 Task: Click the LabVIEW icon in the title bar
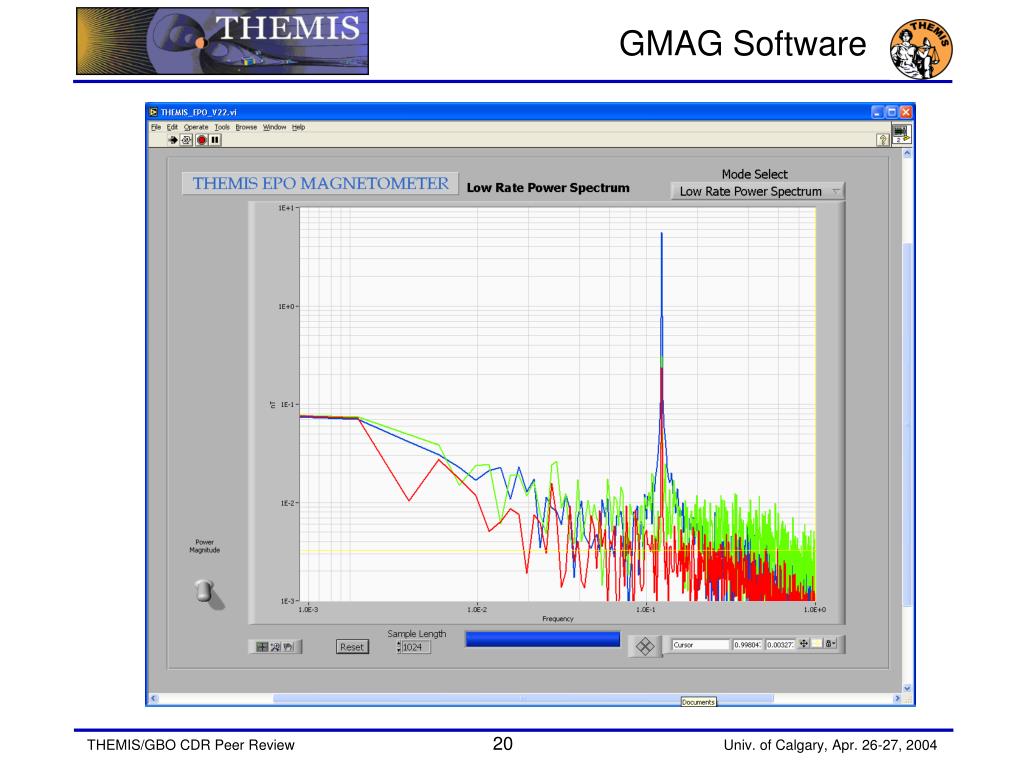click(153, 112)
